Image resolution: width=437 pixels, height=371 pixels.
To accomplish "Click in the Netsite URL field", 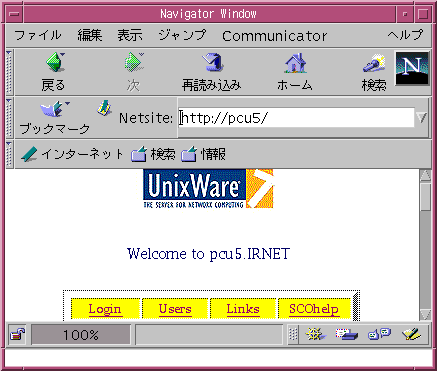I will (296, 118).
